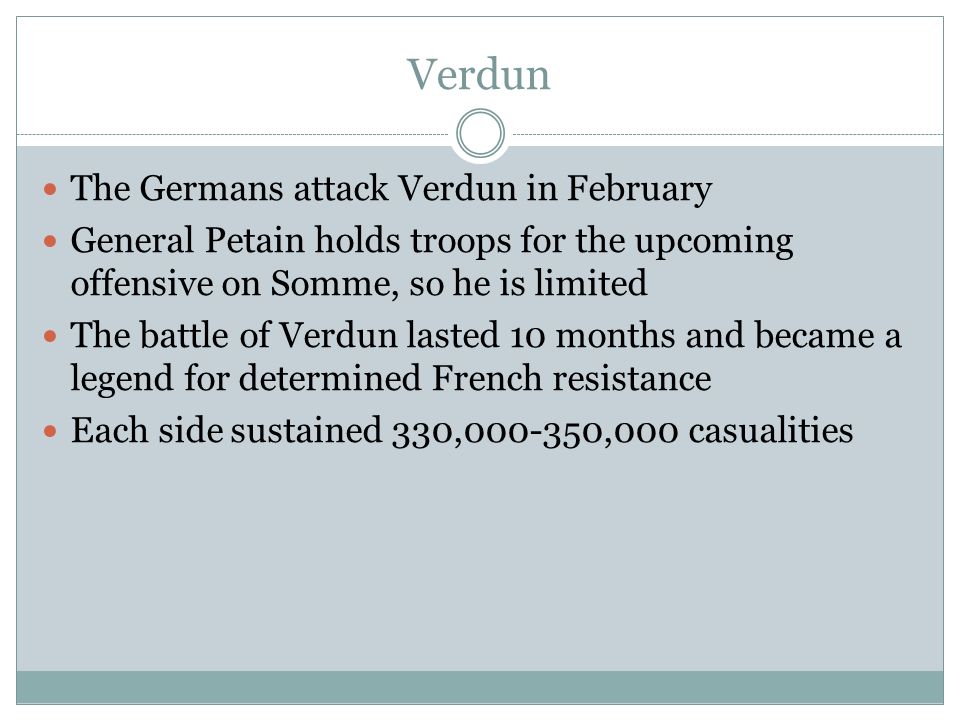Click the figure '330,000-350,000'
960x720 pixels.
click(535, 432)
